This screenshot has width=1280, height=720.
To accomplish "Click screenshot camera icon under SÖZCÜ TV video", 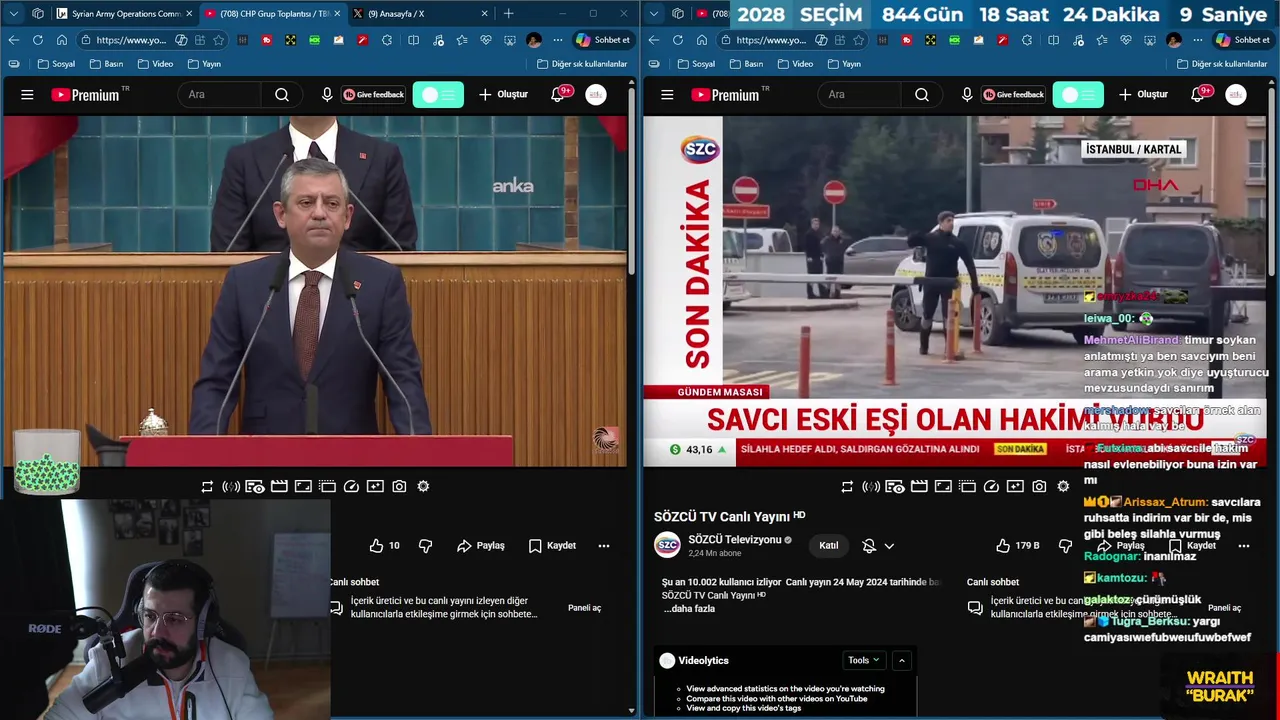I will [x=1039, y=487].
